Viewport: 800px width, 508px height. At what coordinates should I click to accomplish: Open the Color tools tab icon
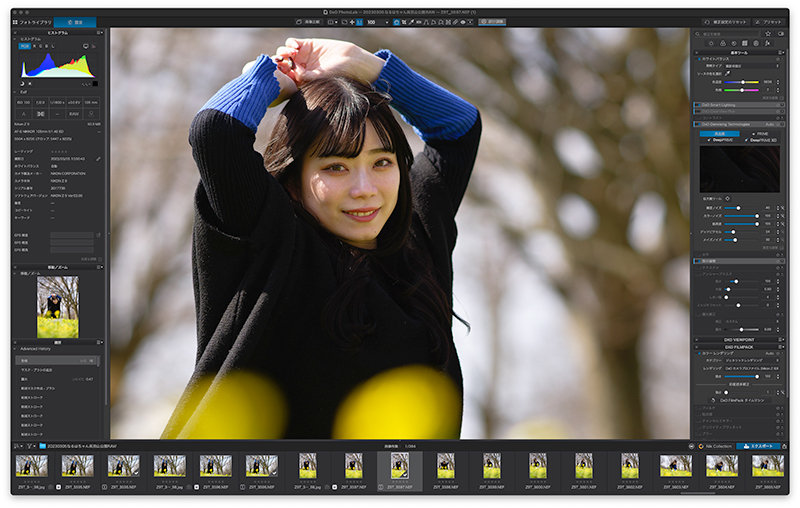(x=722, y=43)
